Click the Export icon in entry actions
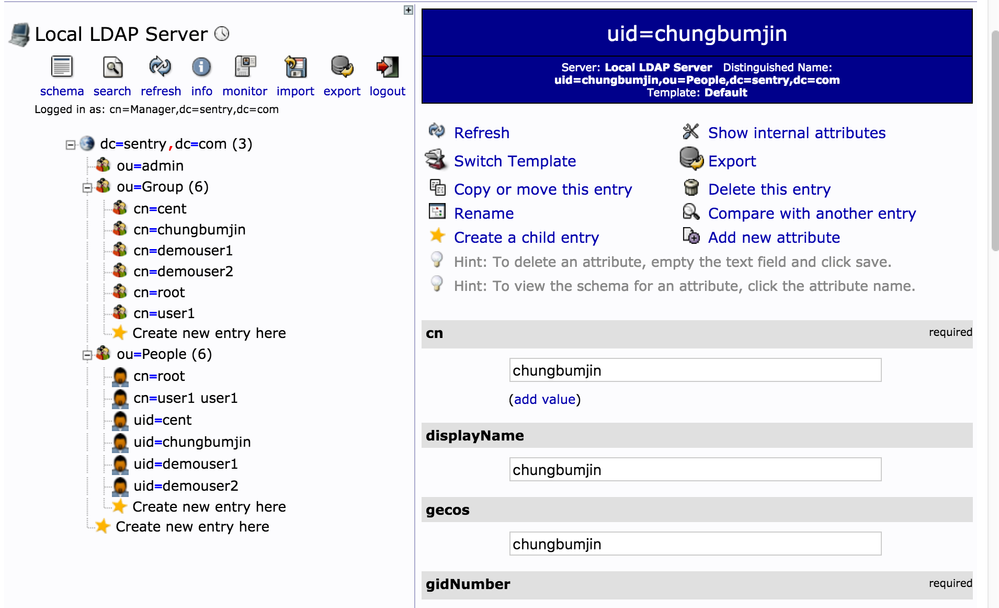This screenshot has width=999, height=608. point(691,159)
